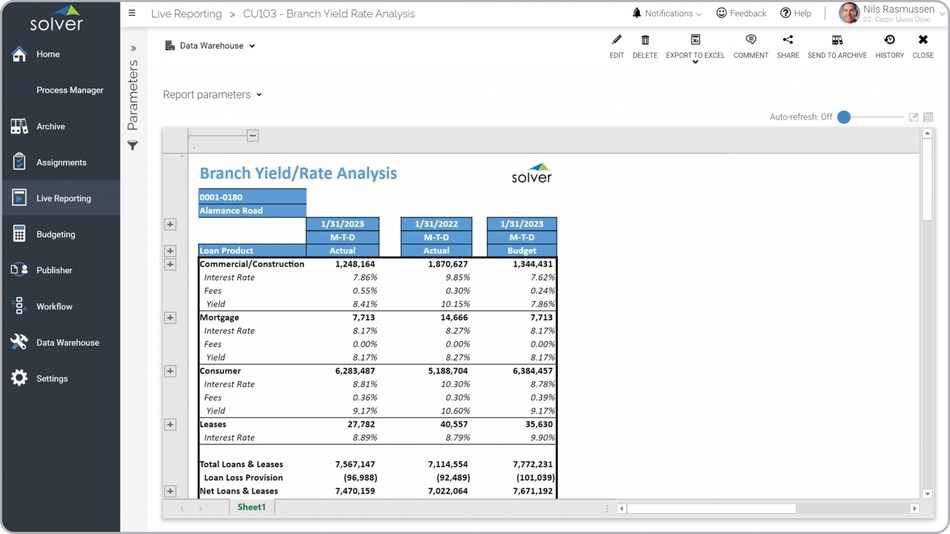Image resolution: width=950 pixels, height=534 pixels.
Task: Click the Edit pencil icon
Action: click(x=616, y=41)
